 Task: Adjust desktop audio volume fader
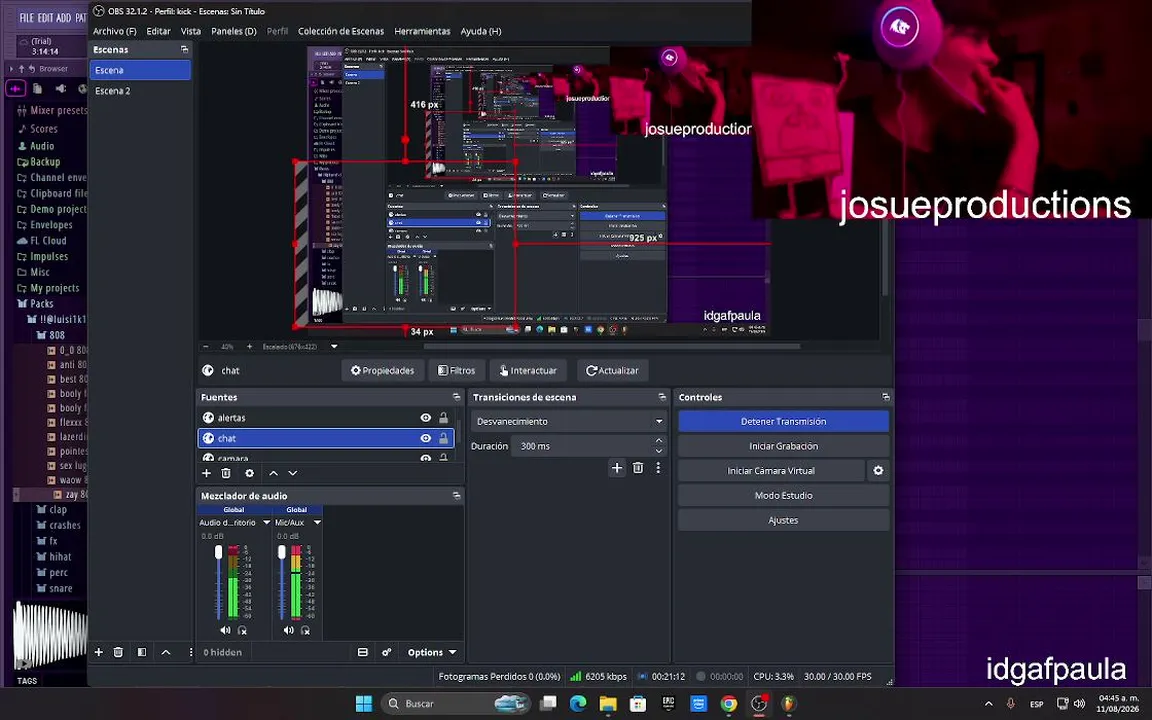point(218,552)
